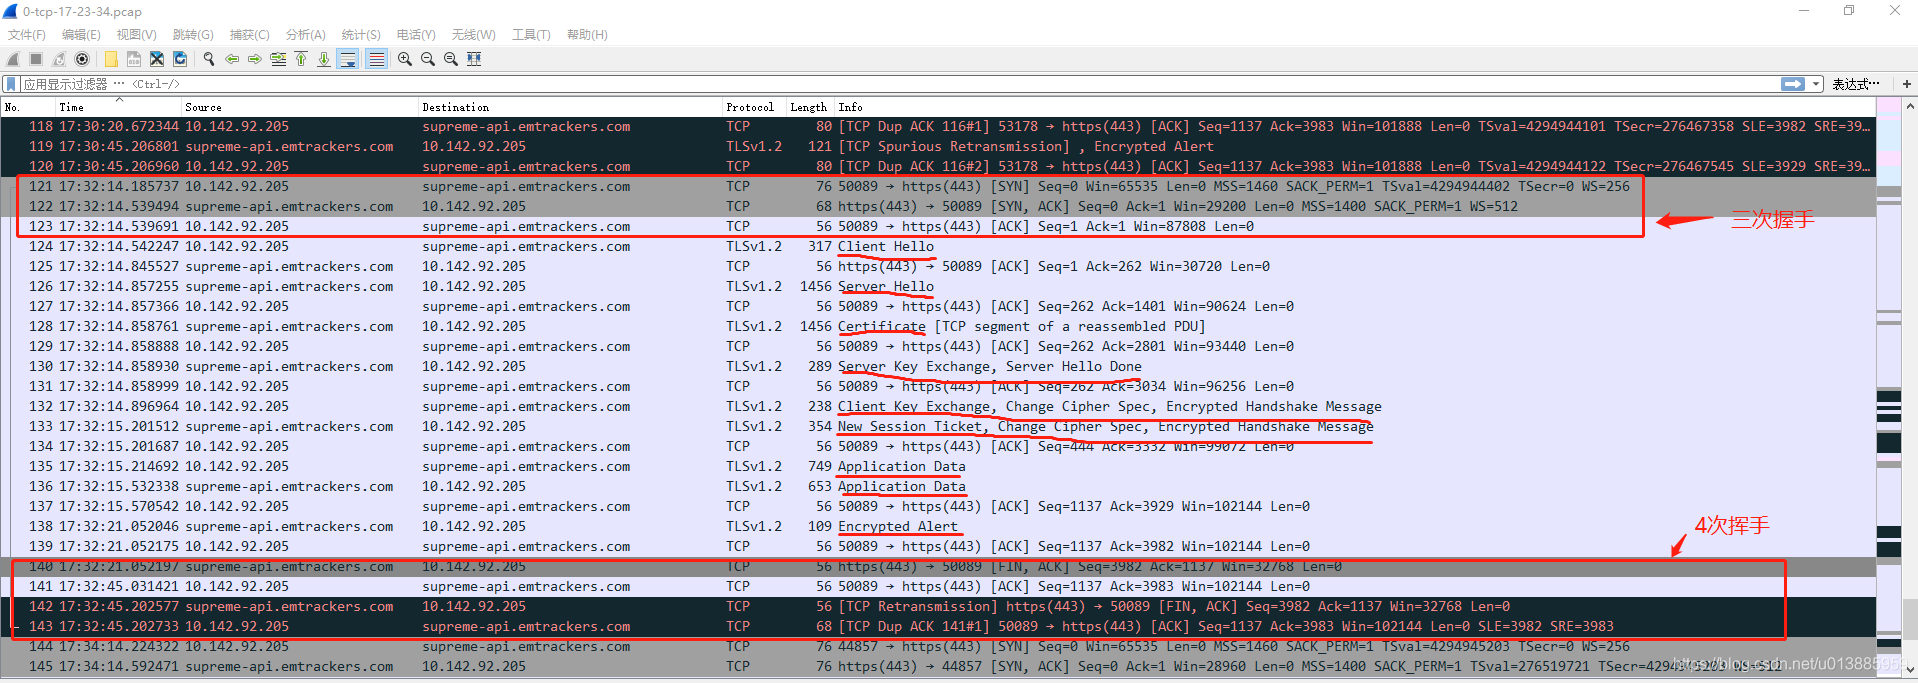Select packet 133 New Session Ticket row
Viewport: 1918px width, 683px height.
pyautogui.click(x=938, y=426)
